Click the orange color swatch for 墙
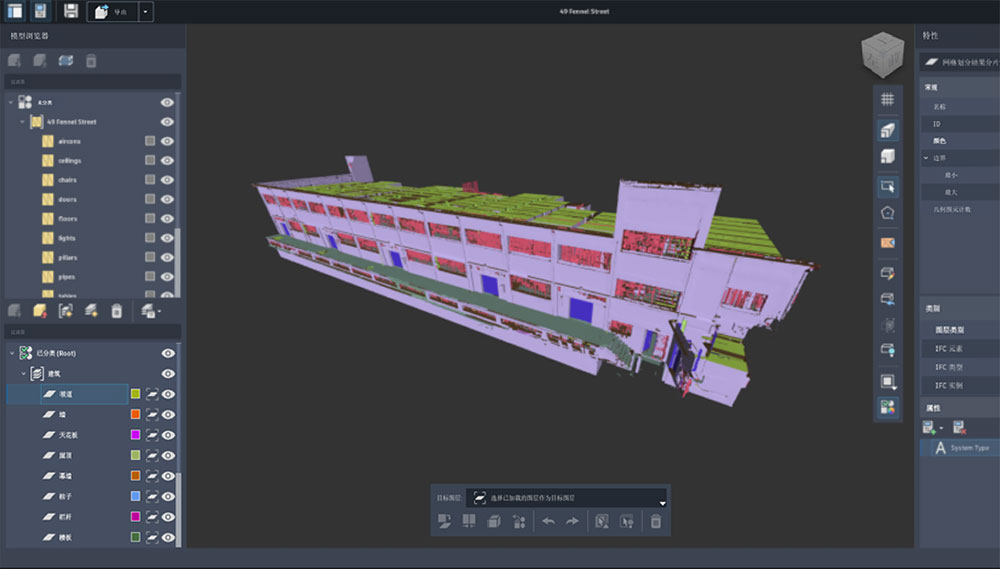 point(135,414)
